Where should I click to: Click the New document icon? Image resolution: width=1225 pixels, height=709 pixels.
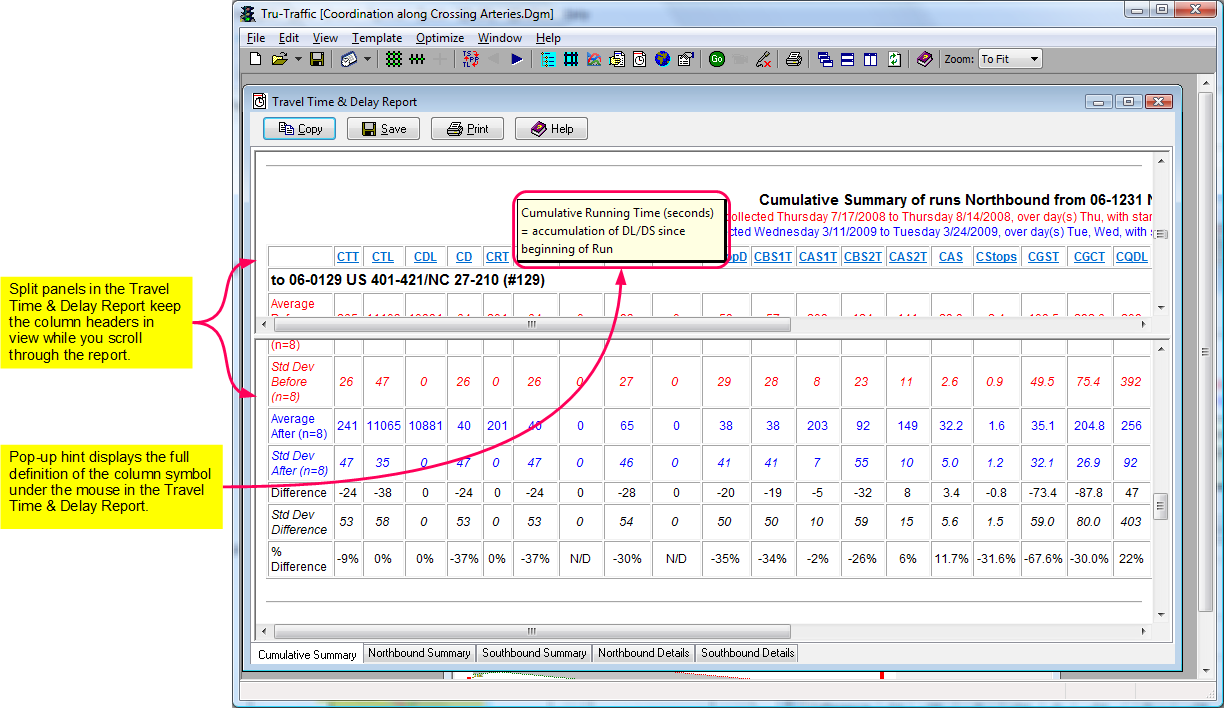tap(253, 59)
